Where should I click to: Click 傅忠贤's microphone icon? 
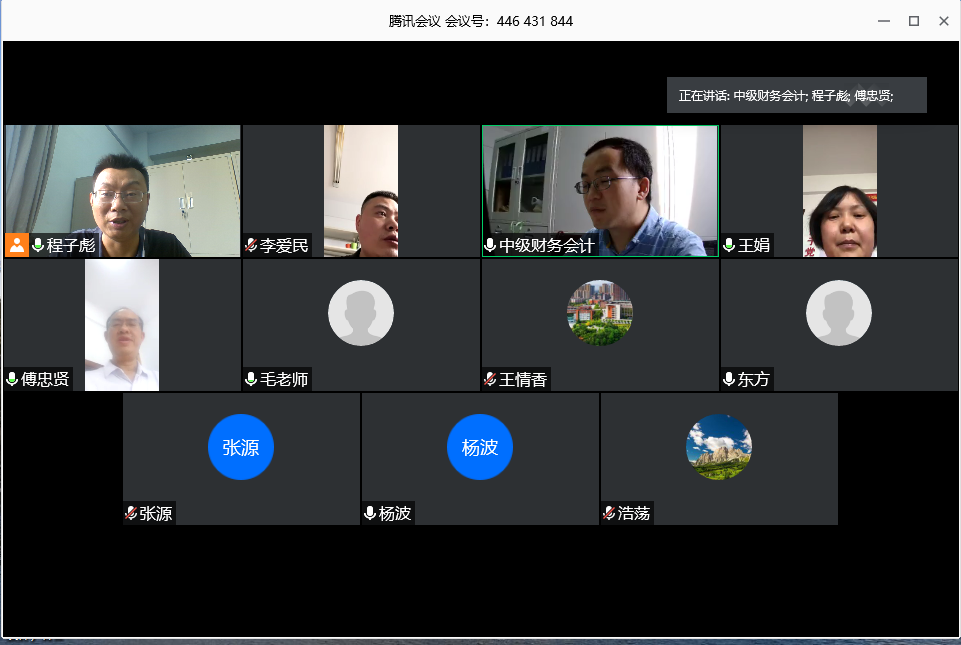[x=12, y=379]
